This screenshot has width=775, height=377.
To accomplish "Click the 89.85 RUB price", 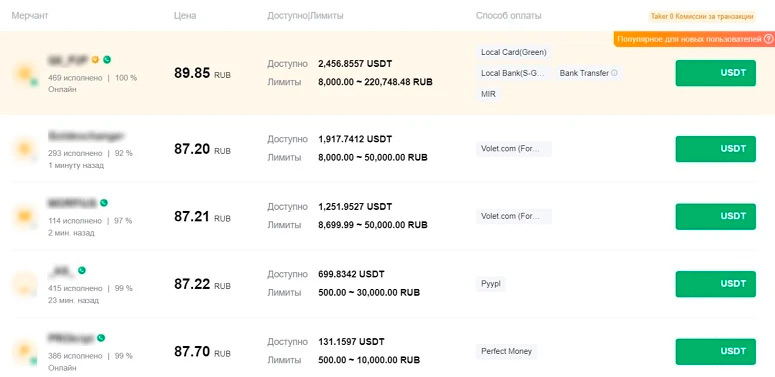I will [202, 74].
